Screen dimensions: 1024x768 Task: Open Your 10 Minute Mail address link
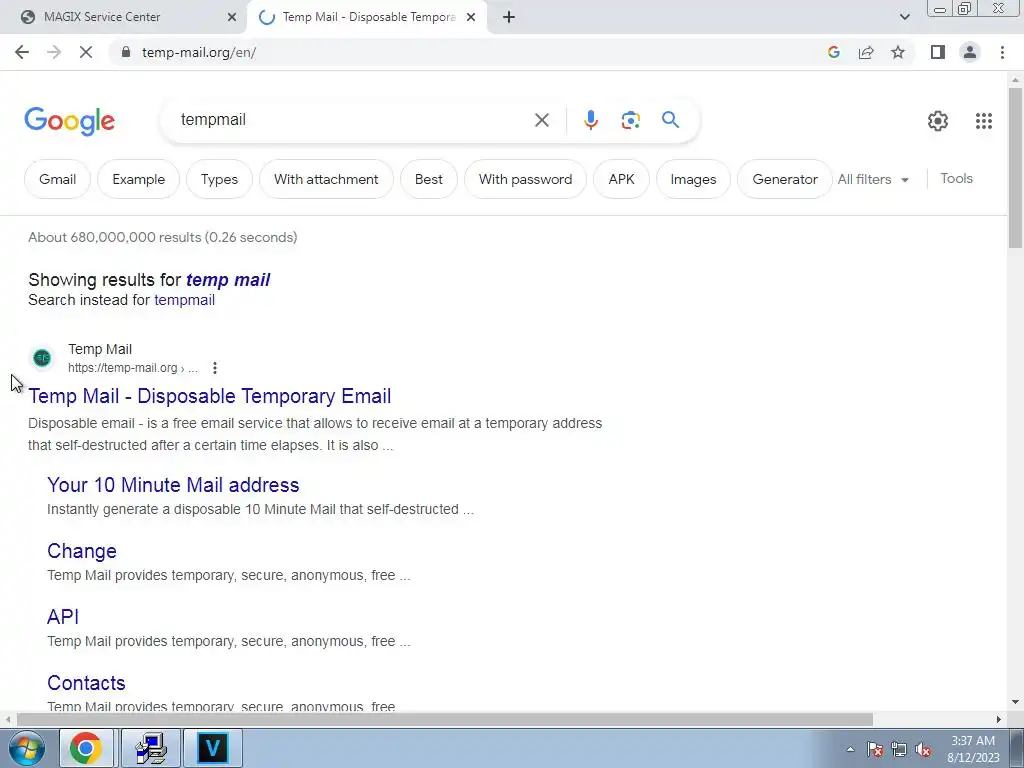tap(173, 485)
